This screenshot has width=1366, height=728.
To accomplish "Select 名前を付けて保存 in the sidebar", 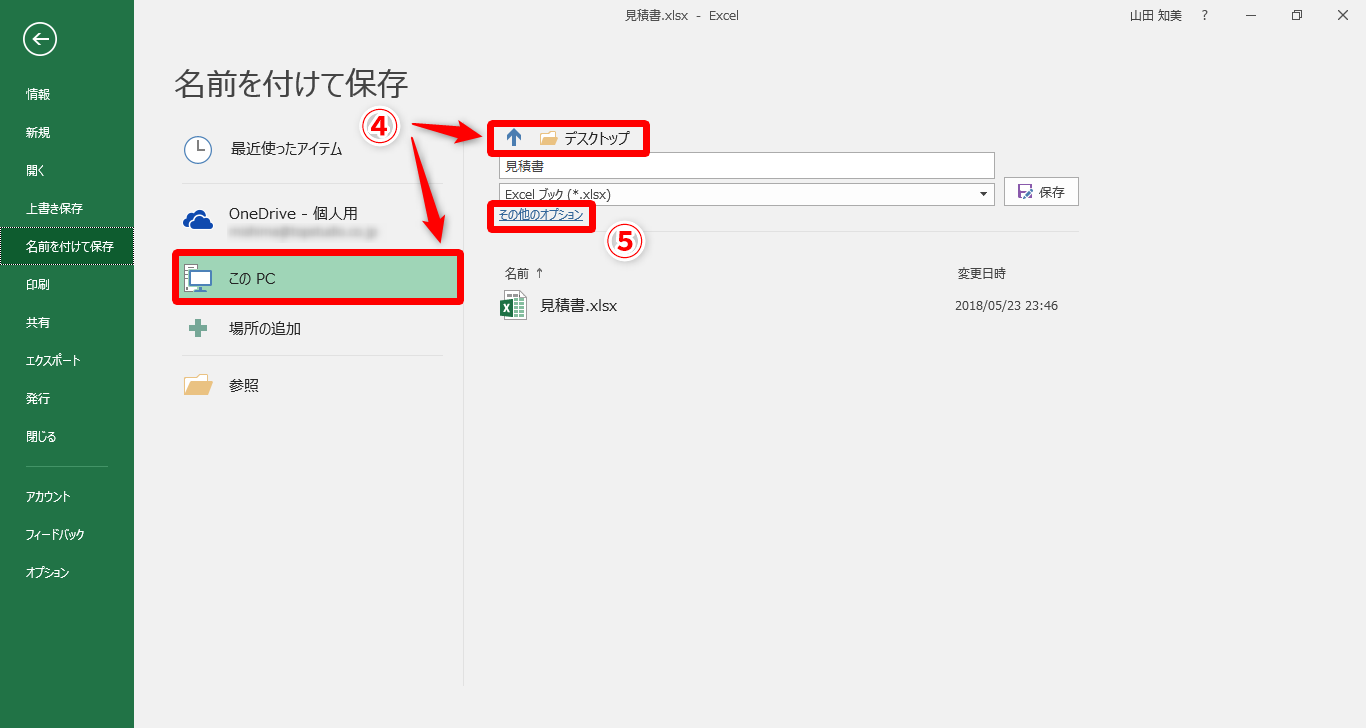I will (67, 246).
